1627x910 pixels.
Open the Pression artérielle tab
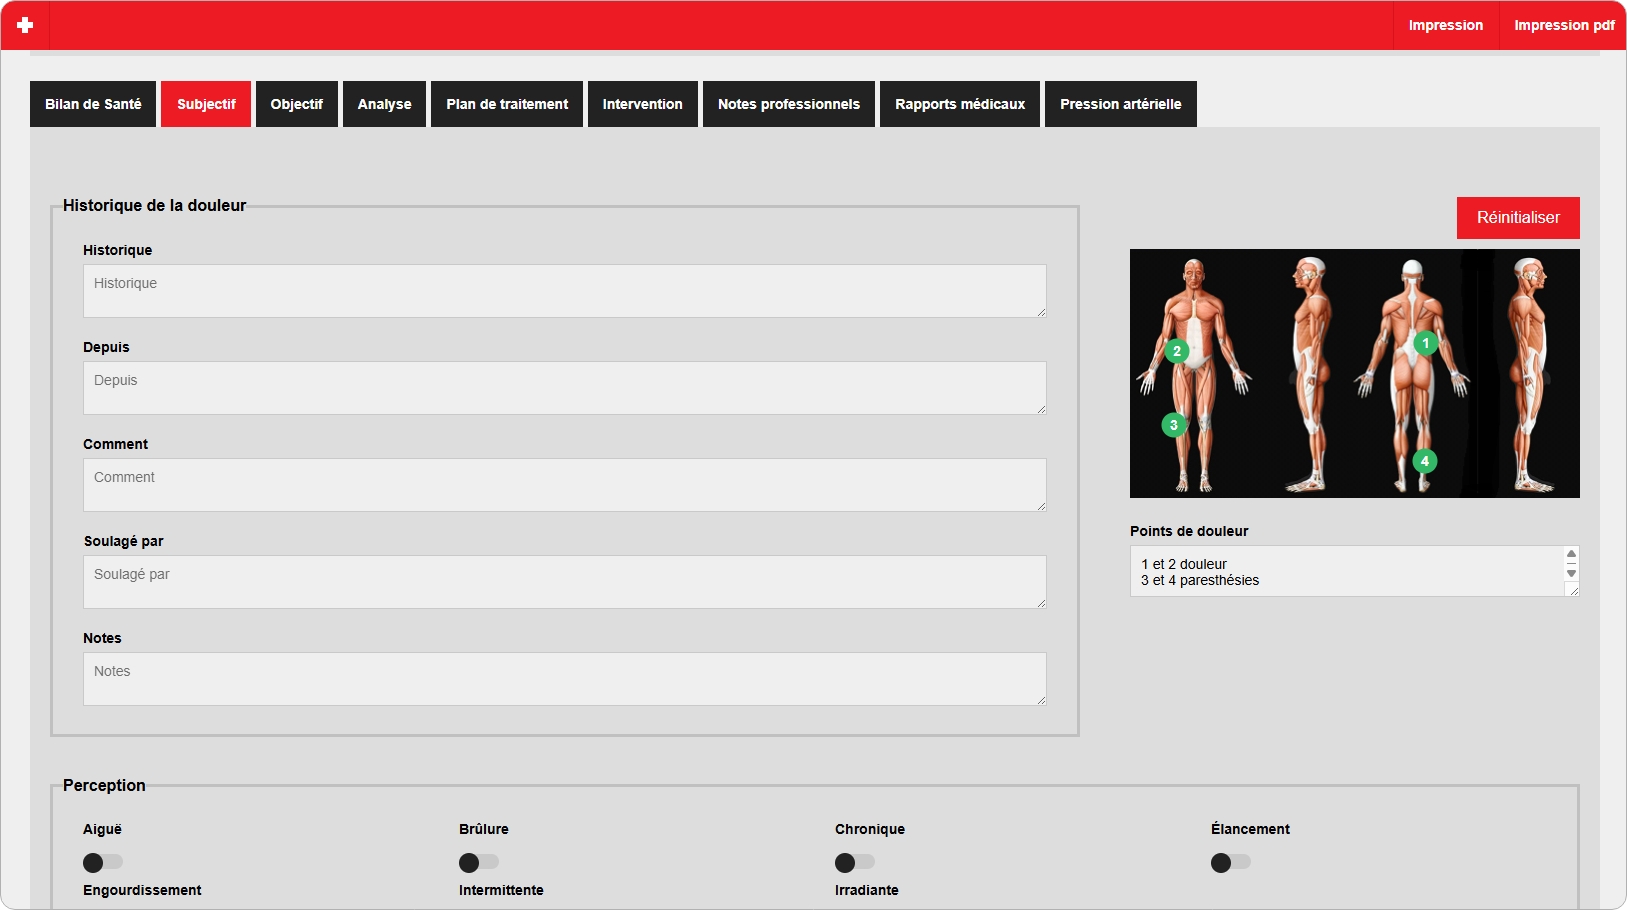point(1121,104)
